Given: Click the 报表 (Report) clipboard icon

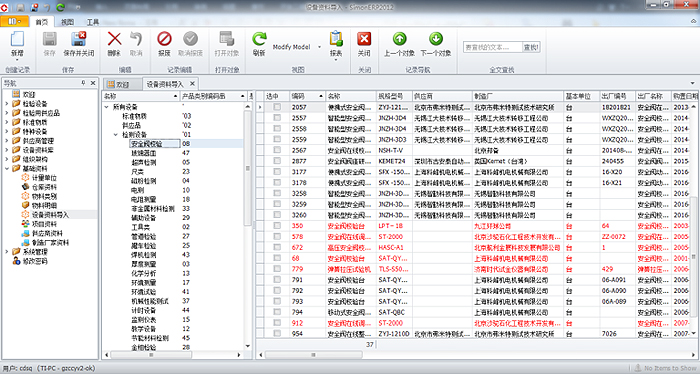Looking at the screenshot, I should (336, 39).
